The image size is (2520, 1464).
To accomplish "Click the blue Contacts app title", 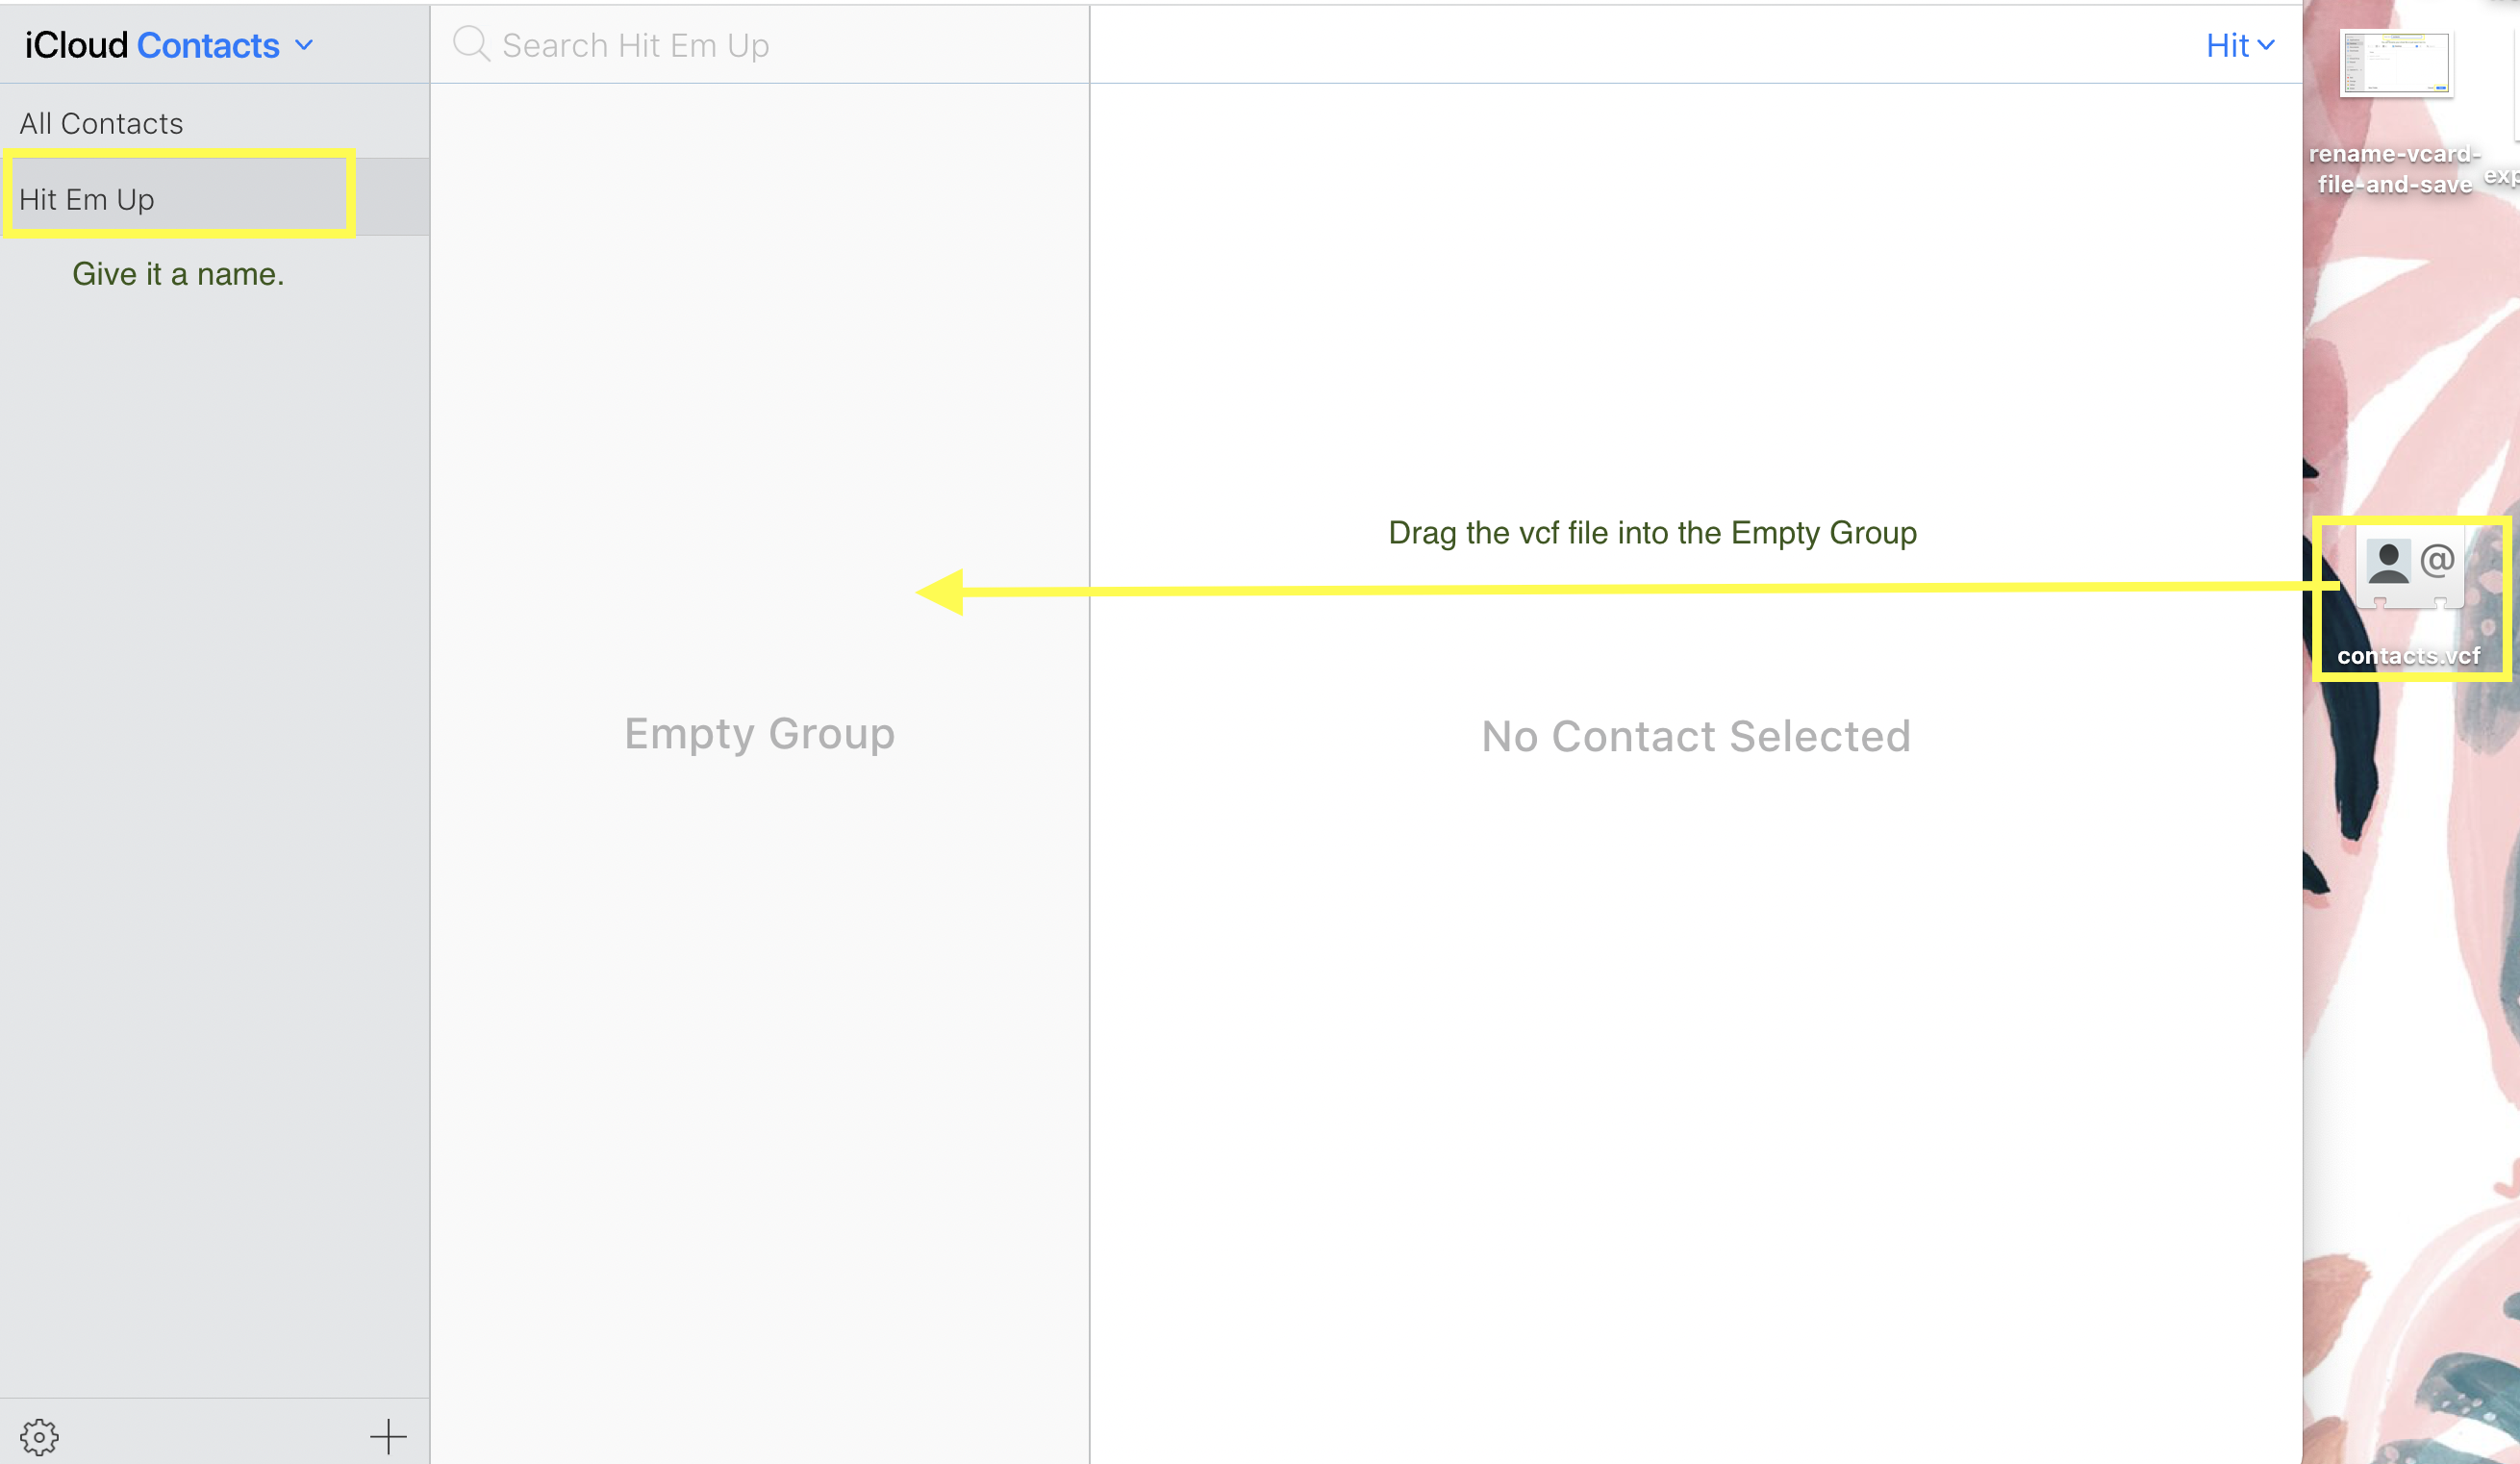I will (208, 46).
